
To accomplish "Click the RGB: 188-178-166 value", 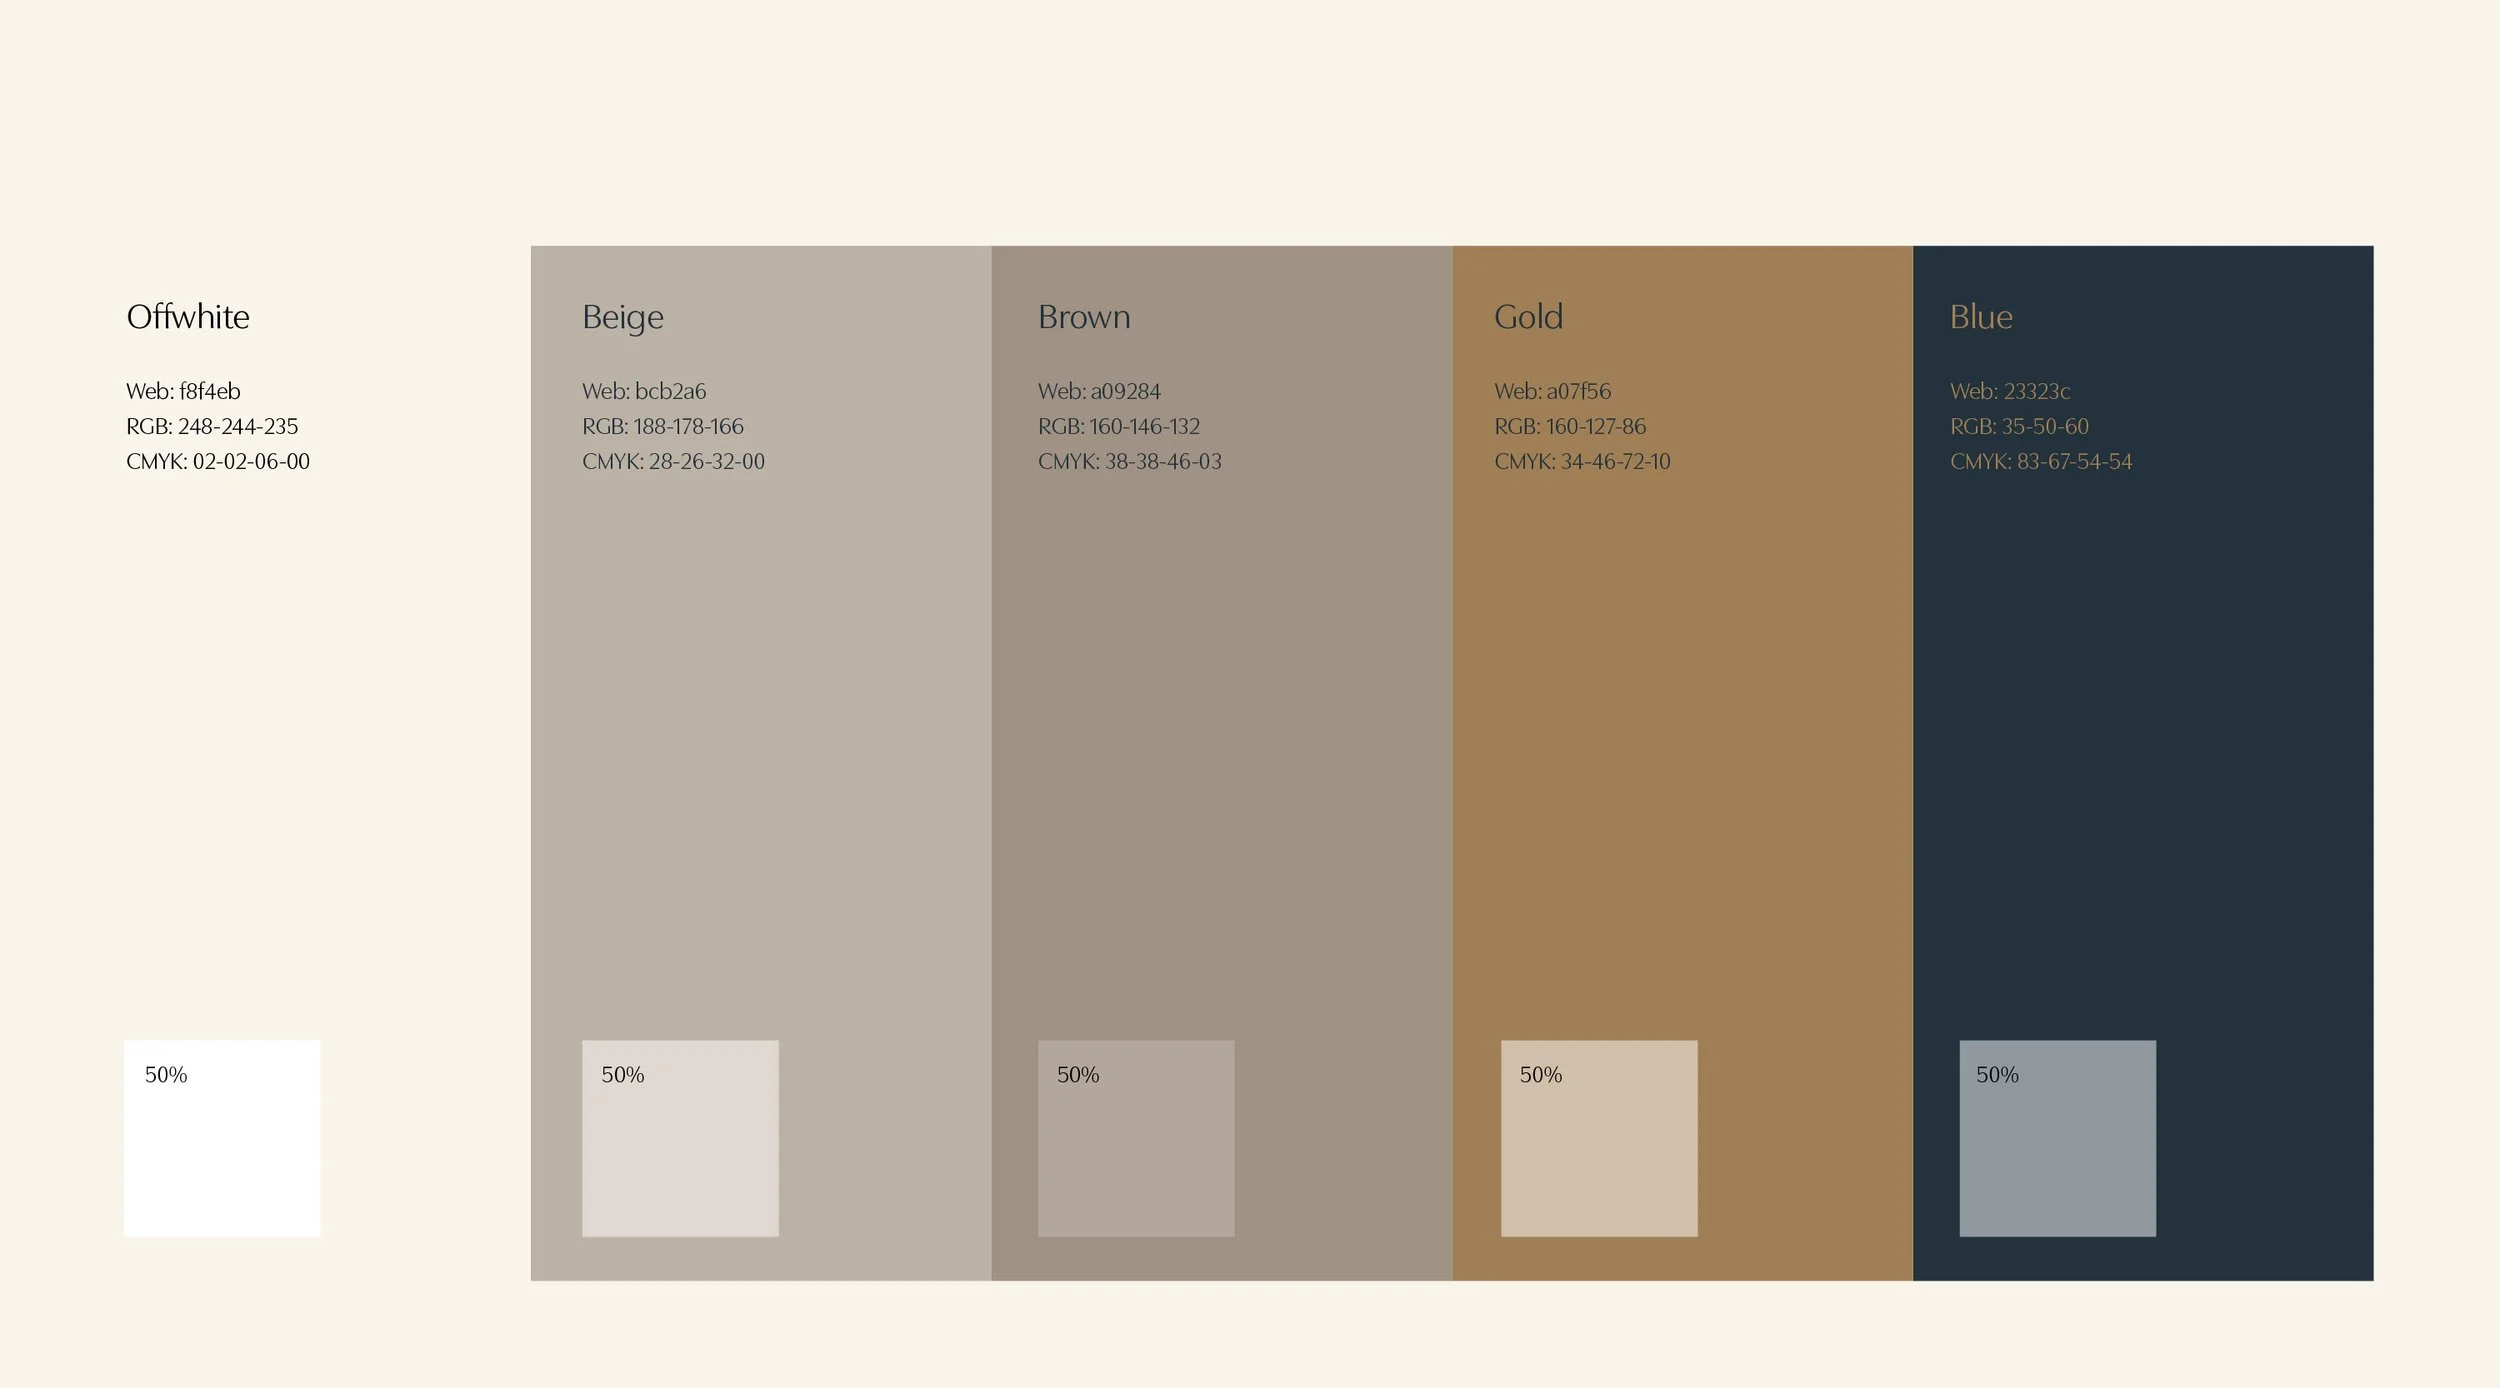I will (662, 426).
